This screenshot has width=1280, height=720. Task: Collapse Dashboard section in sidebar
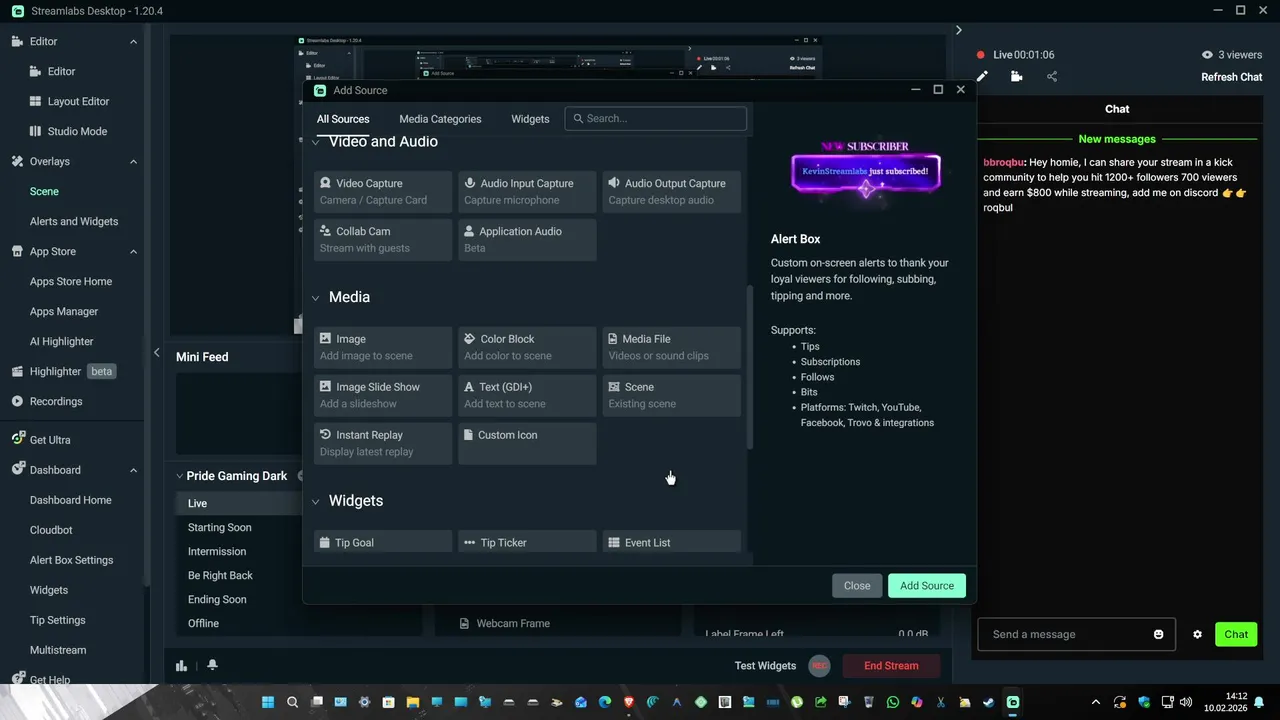[x=134, y=470]
